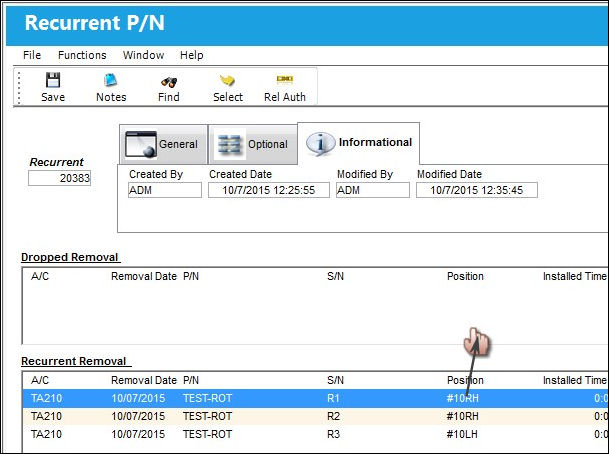This screenshot has width=609, height=454.
Task: Open the Window menu
Action: [x=143, y=55]
